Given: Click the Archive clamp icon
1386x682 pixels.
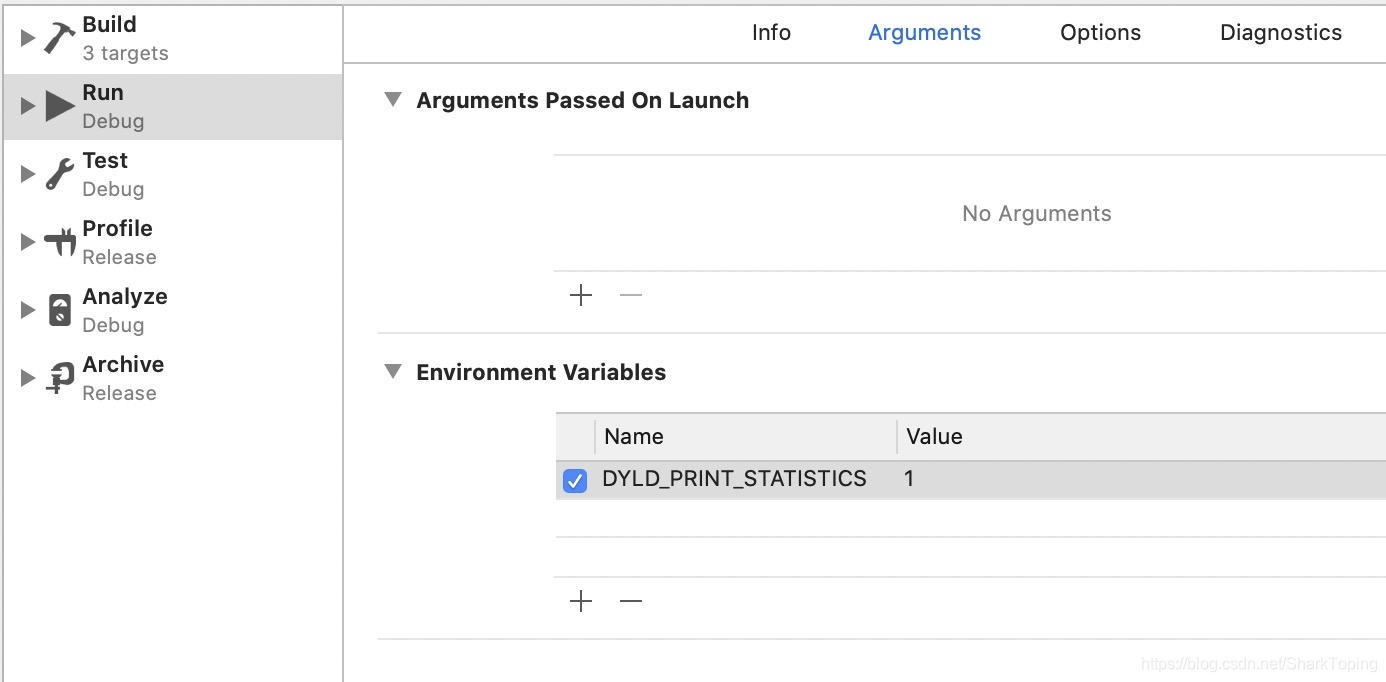Looking at the screenshot, I should point(60,378).
